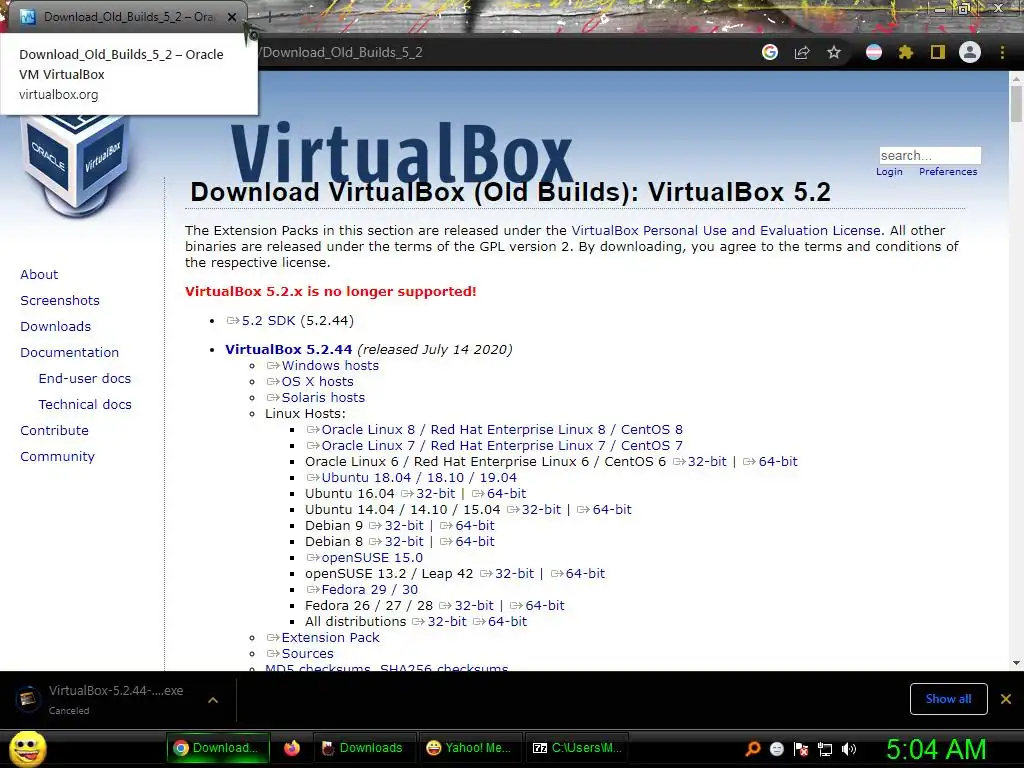Go to the About page

(x=39, y=274)
